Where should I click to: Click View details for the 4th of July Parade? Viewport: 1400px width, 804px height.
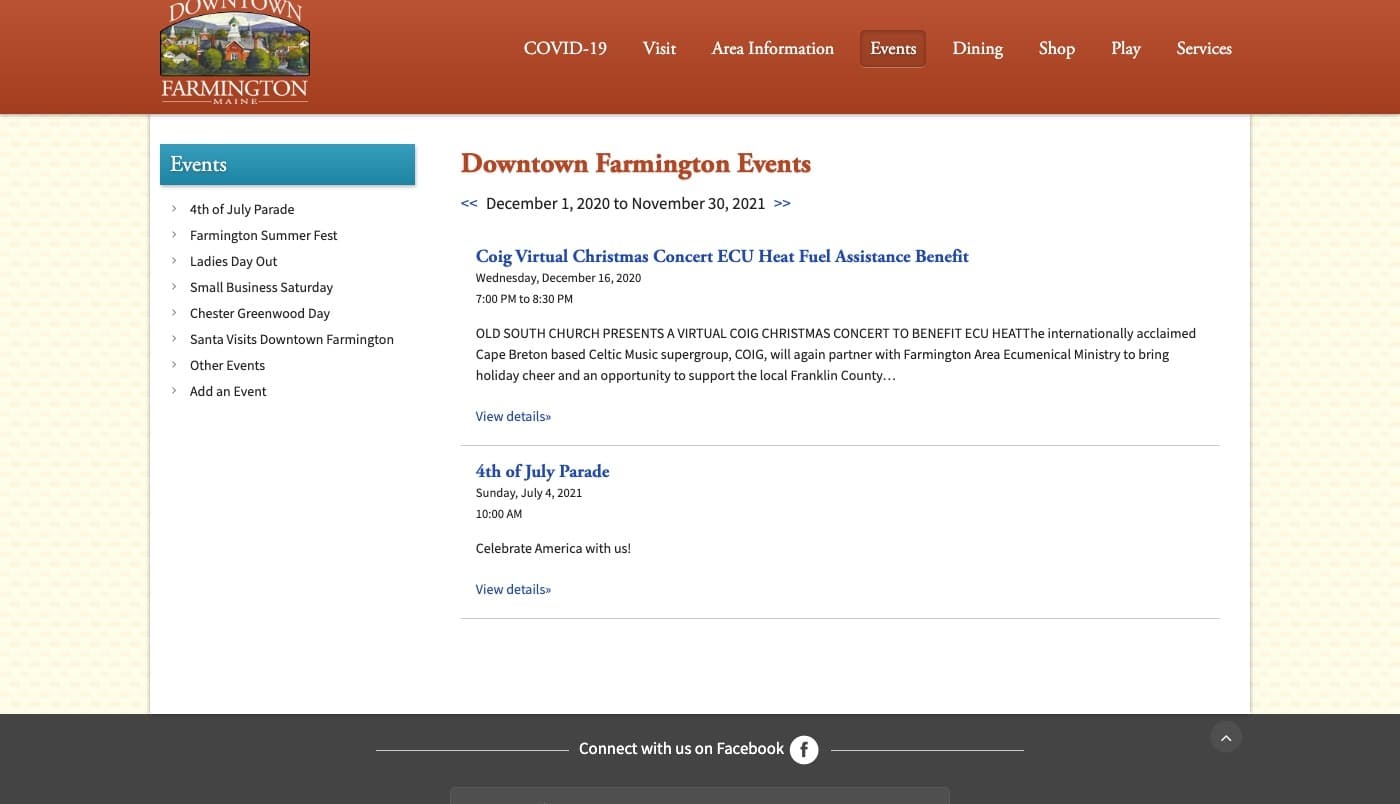(x=513, y=589)
